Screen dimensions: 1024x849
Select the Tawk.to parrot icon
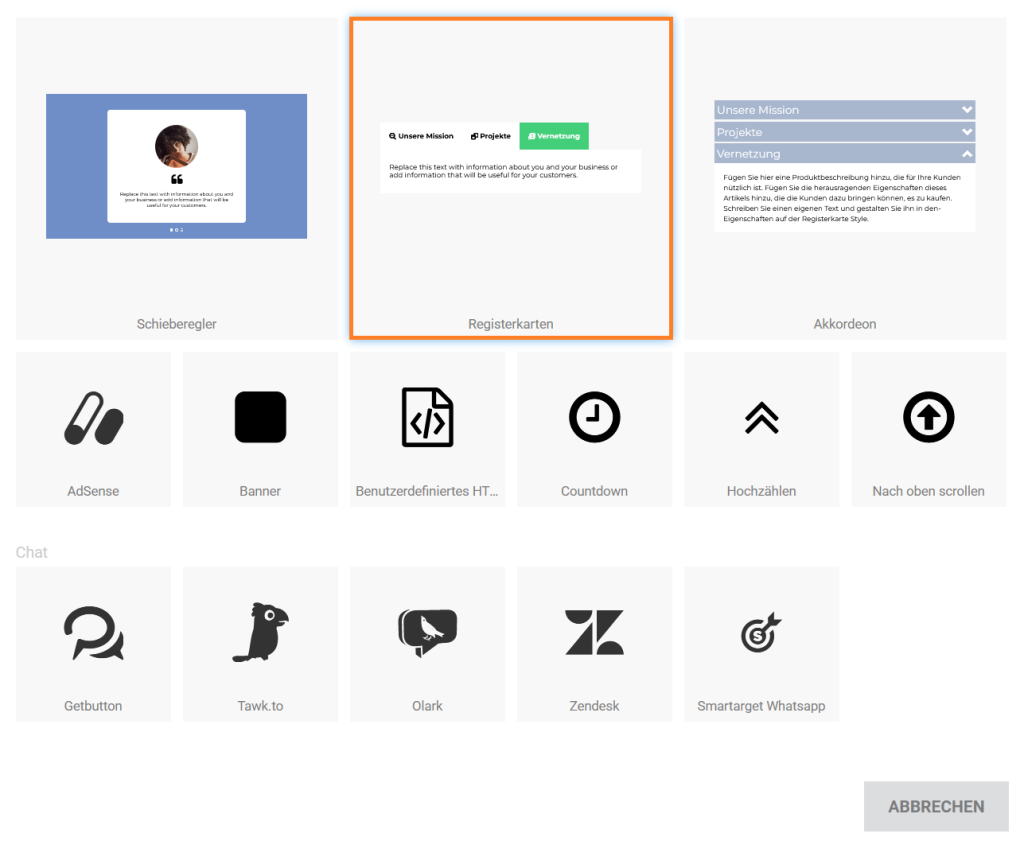(260, 633)
